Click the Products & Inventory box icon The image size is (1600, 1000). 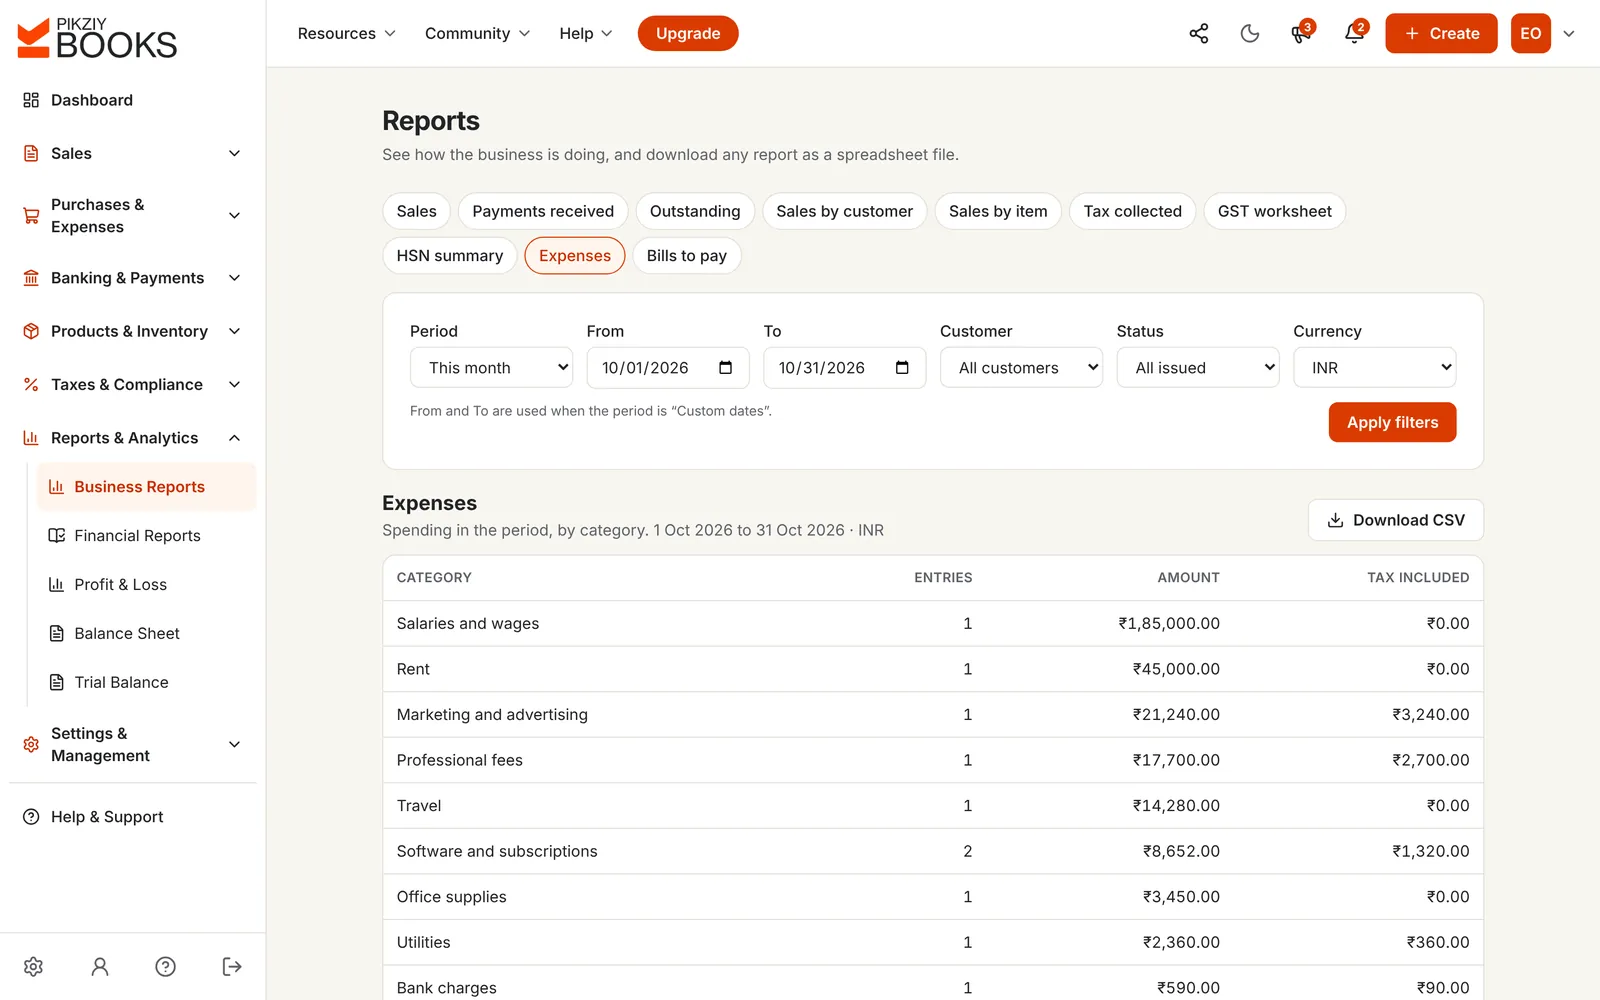31,331
